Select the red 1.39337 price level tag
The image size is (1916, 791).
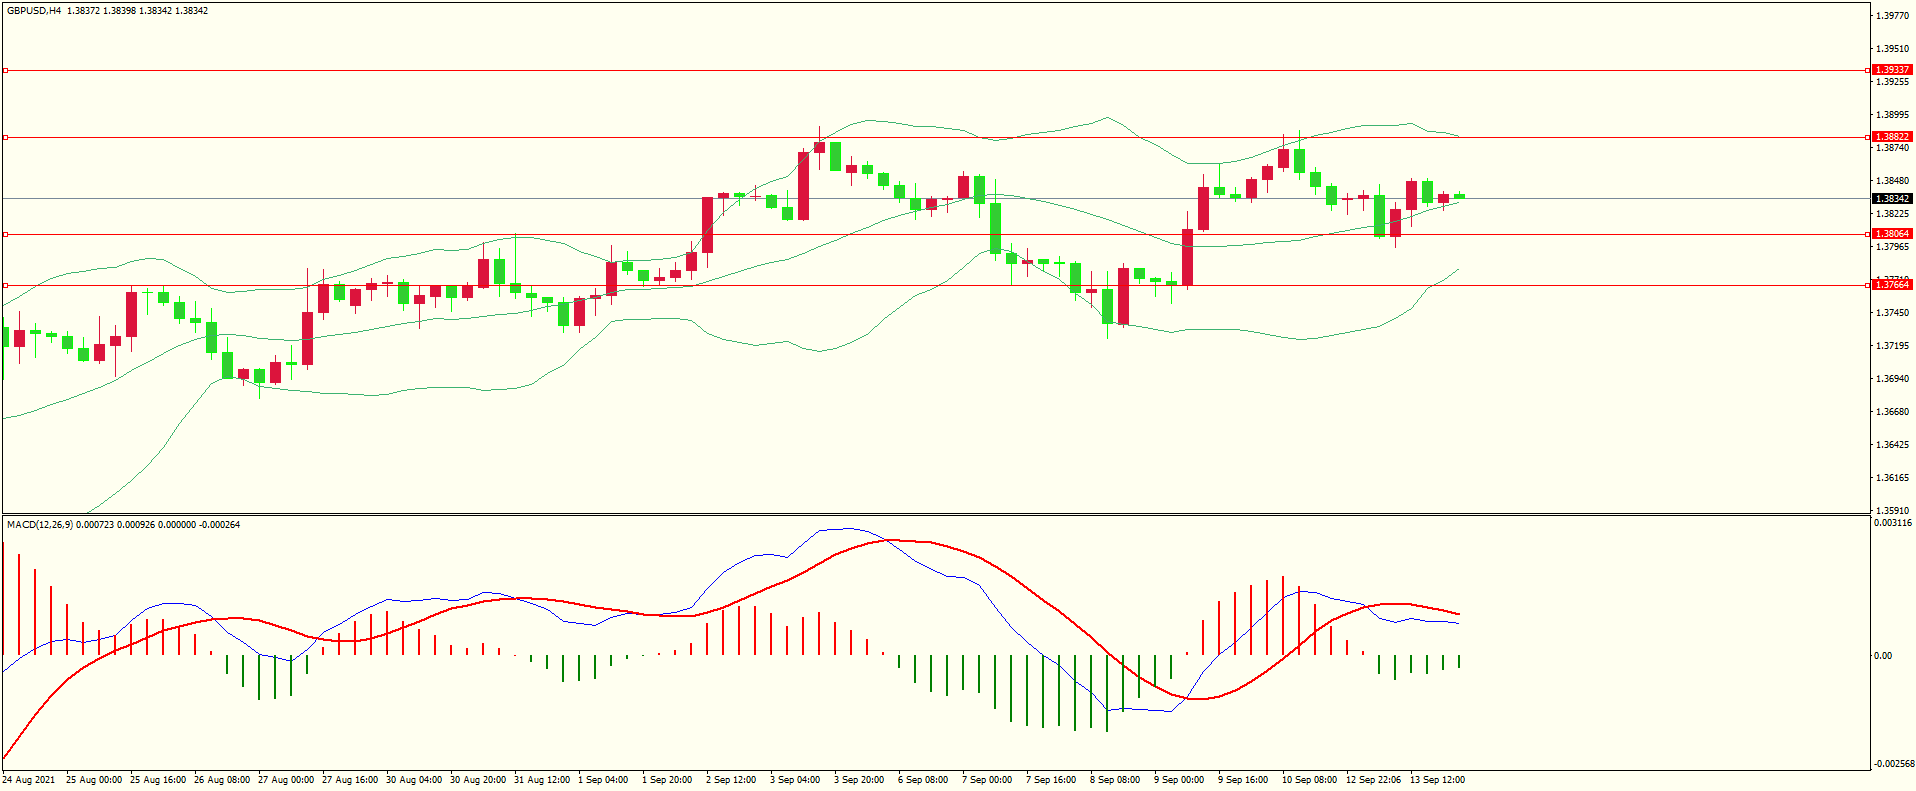point(1891,70)
